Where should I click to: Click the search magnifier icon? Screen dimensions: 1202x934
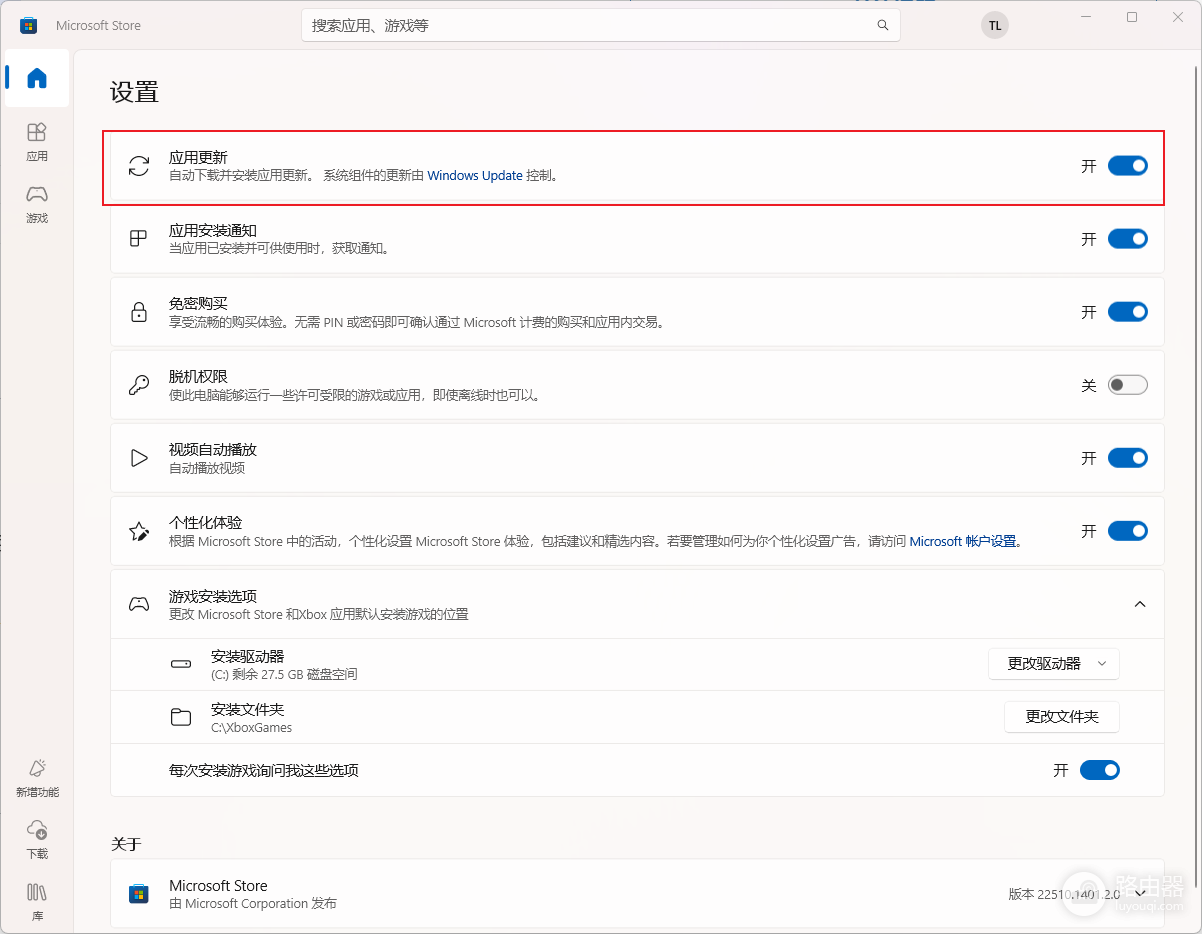883,25
